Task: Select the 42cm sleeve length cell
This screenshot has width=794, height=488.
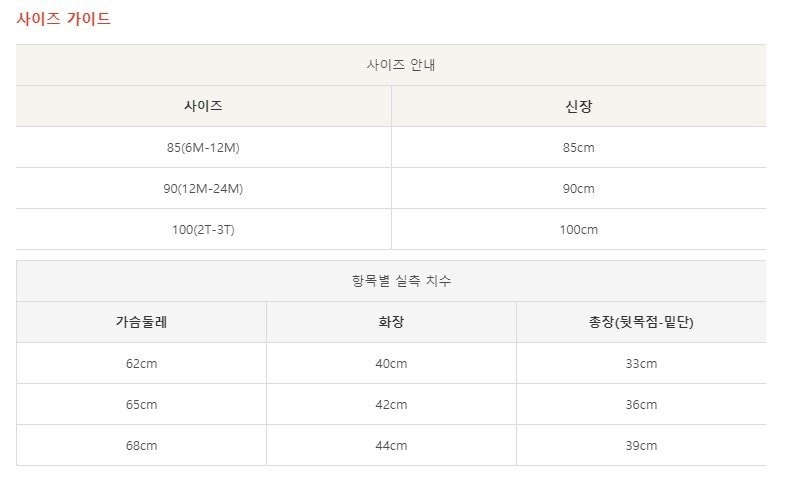Action: [x=391, y=404]
